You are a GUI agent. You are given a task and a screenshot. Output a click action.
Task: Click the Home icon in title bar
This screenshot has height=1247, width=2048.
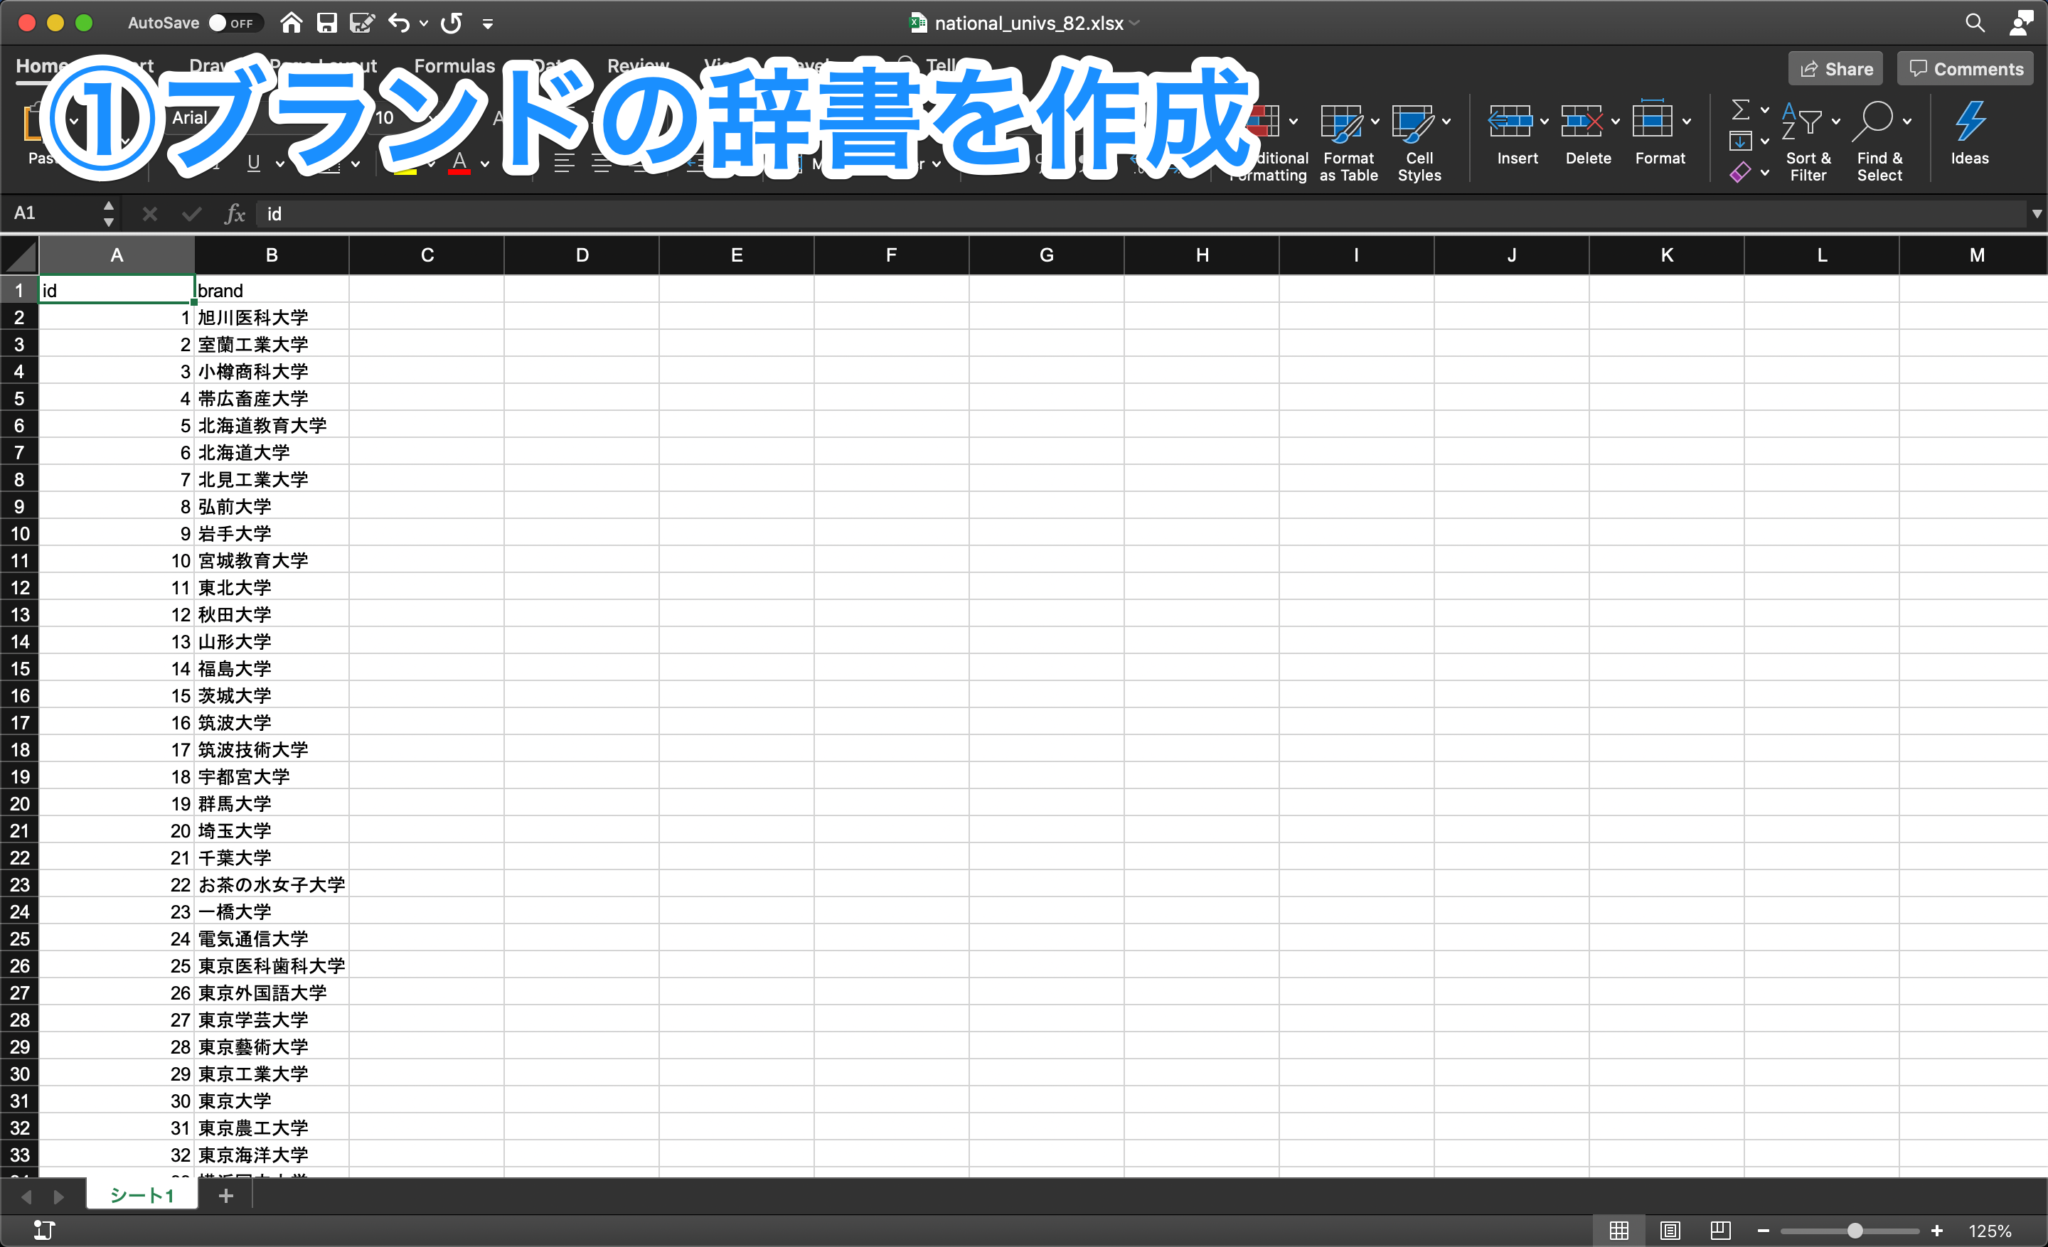click(291, 22)
